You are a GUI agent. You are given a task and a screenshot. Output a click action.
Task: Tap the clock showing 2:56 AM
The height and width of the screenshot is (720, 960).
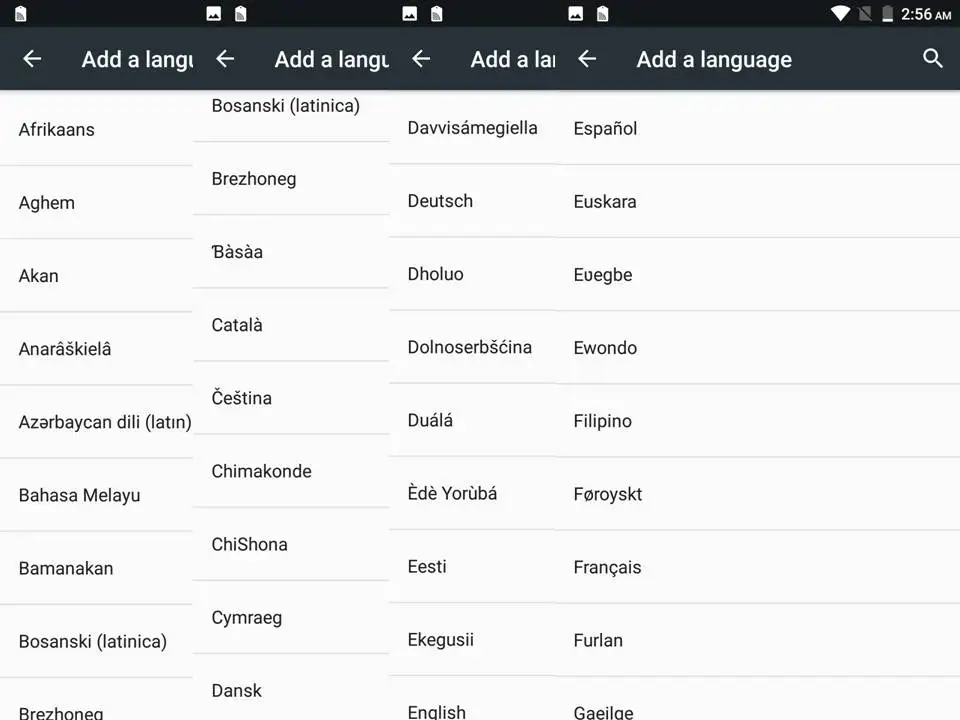tap(924, 14)
